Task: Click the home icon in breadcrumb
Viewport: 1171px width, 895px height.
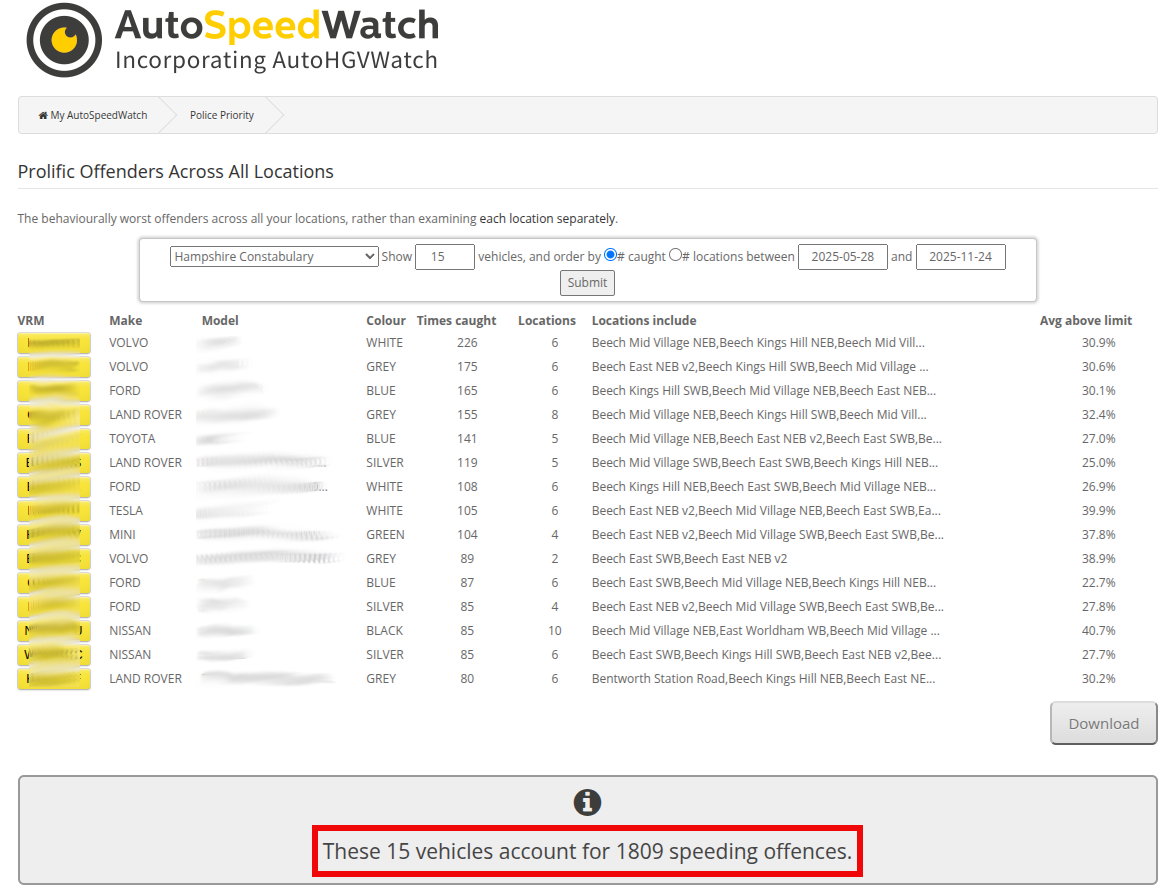Action: coord(43,116)
